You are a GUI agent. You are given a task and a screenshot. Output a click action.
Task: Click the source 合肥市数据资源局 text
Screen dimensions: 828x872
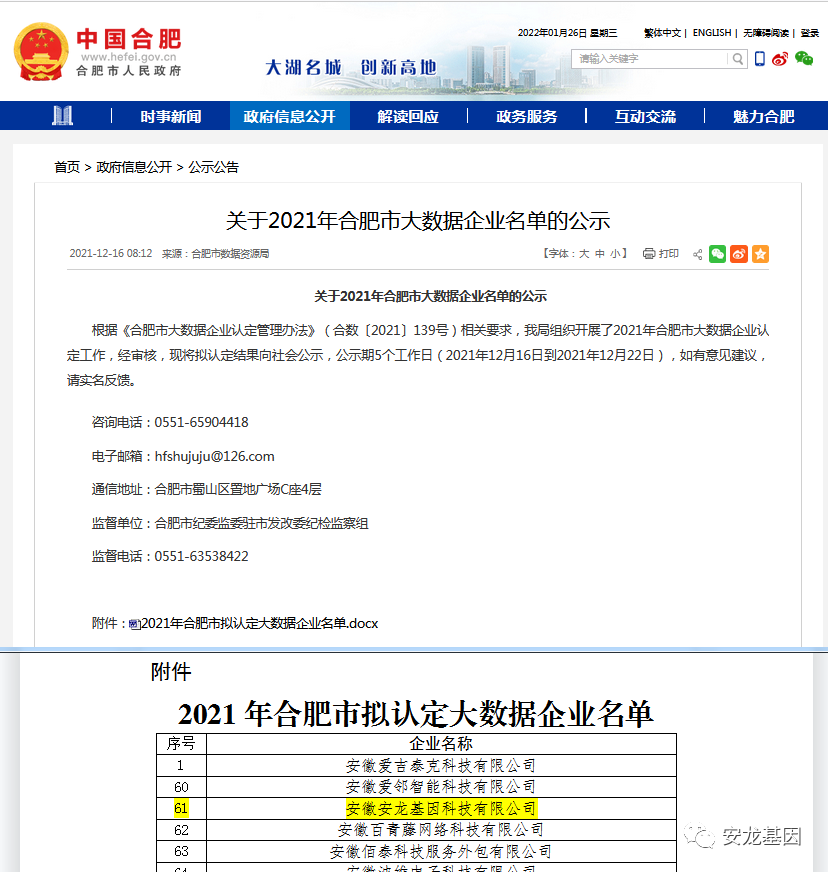click(x=230, y=254)
